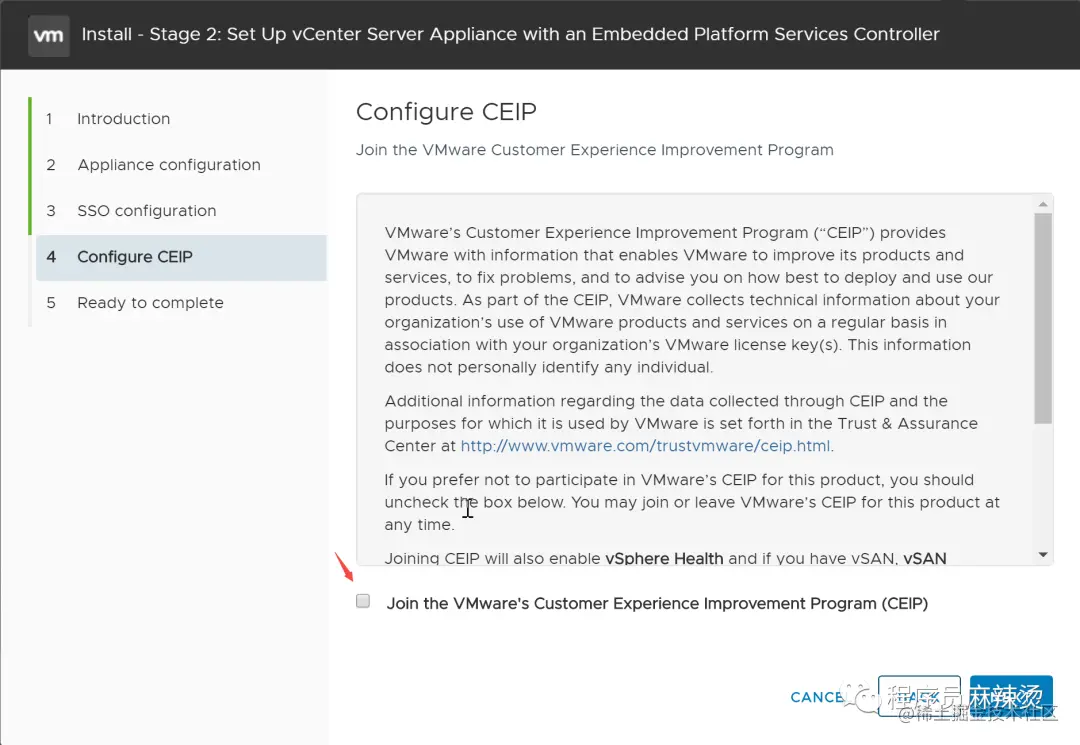
Task: Click the Join CEIP checkbox label text
Action: click(657, 603)
